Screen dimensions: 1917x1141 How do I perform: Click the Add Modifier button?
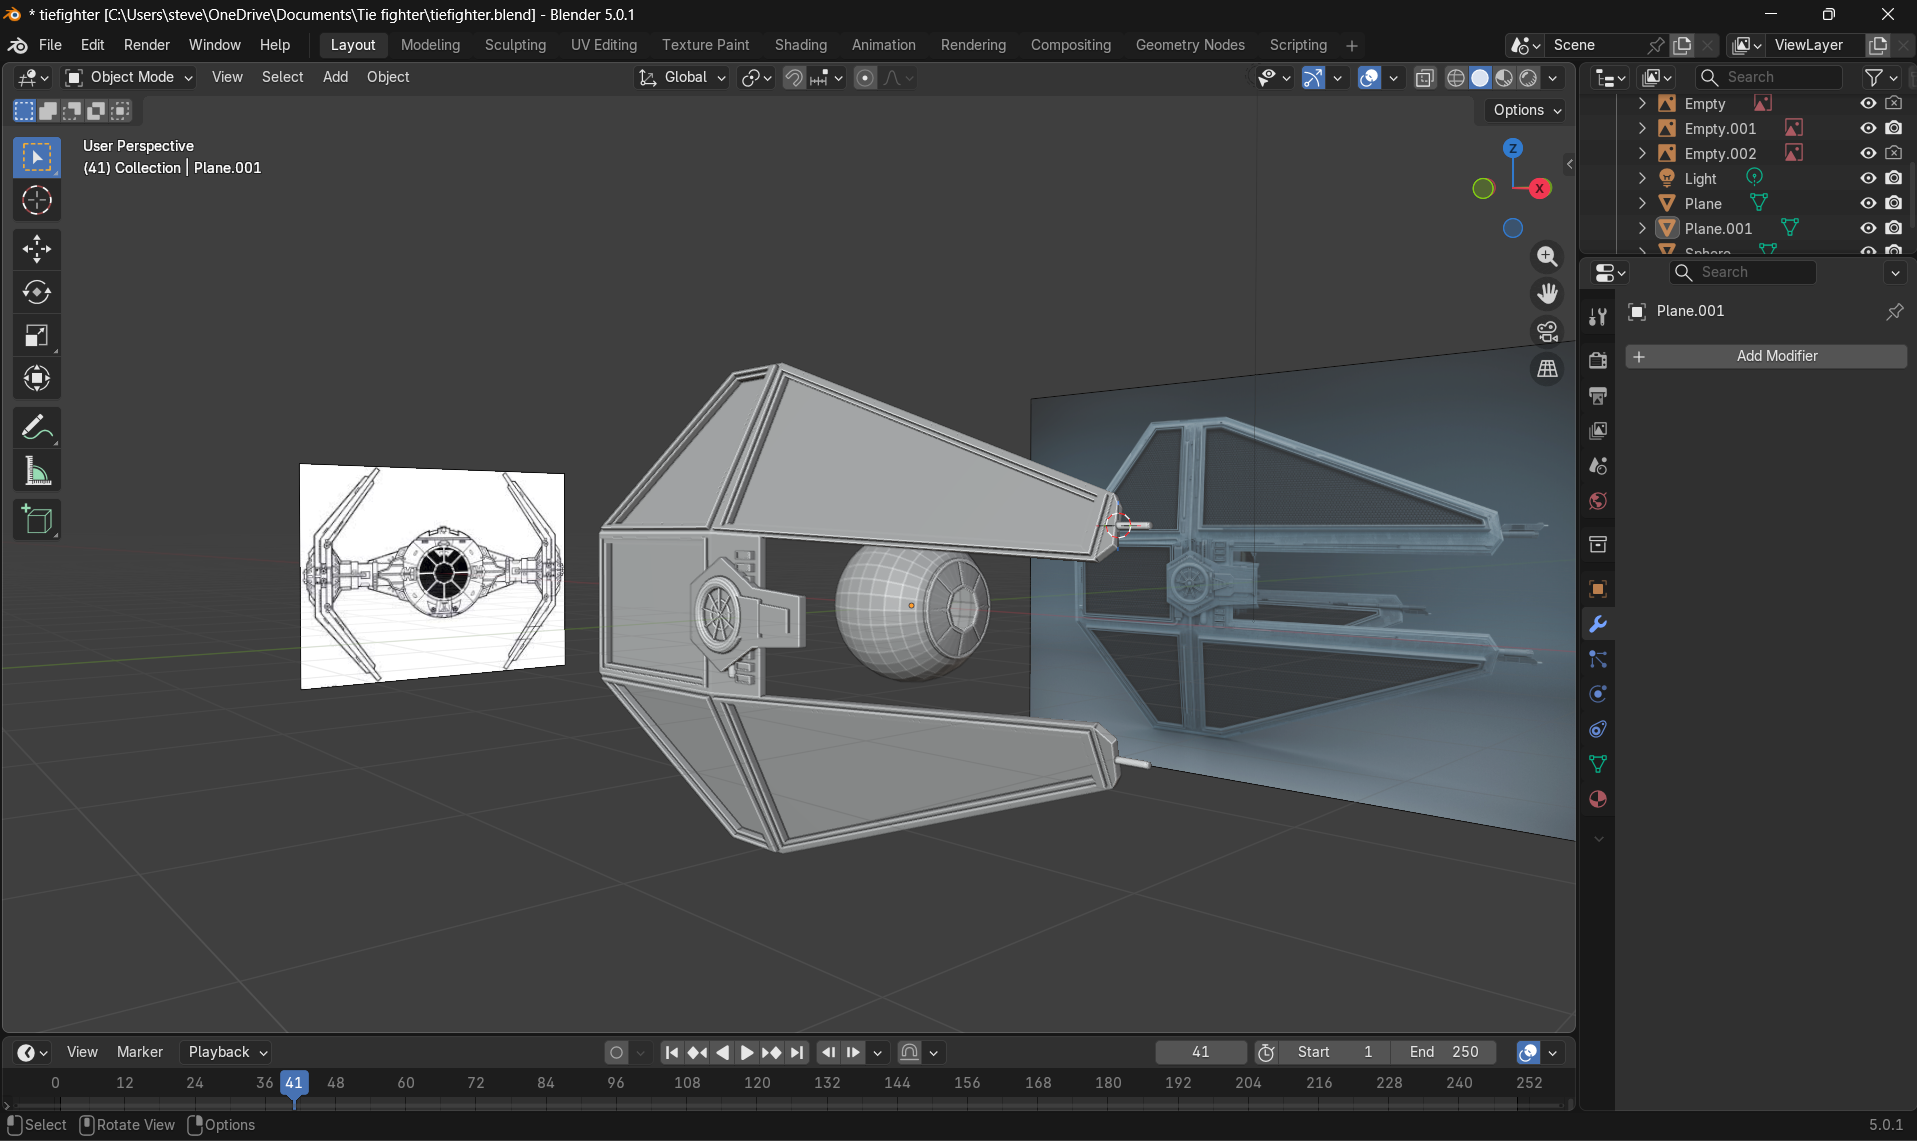[1766, 356]
